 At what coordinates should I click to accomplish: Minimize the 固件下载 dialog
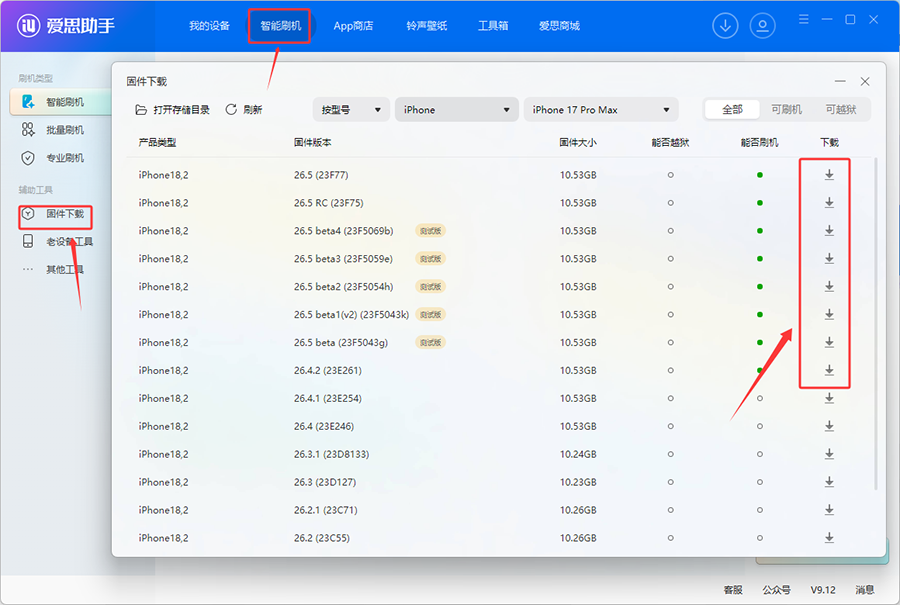tap(840, 82)
